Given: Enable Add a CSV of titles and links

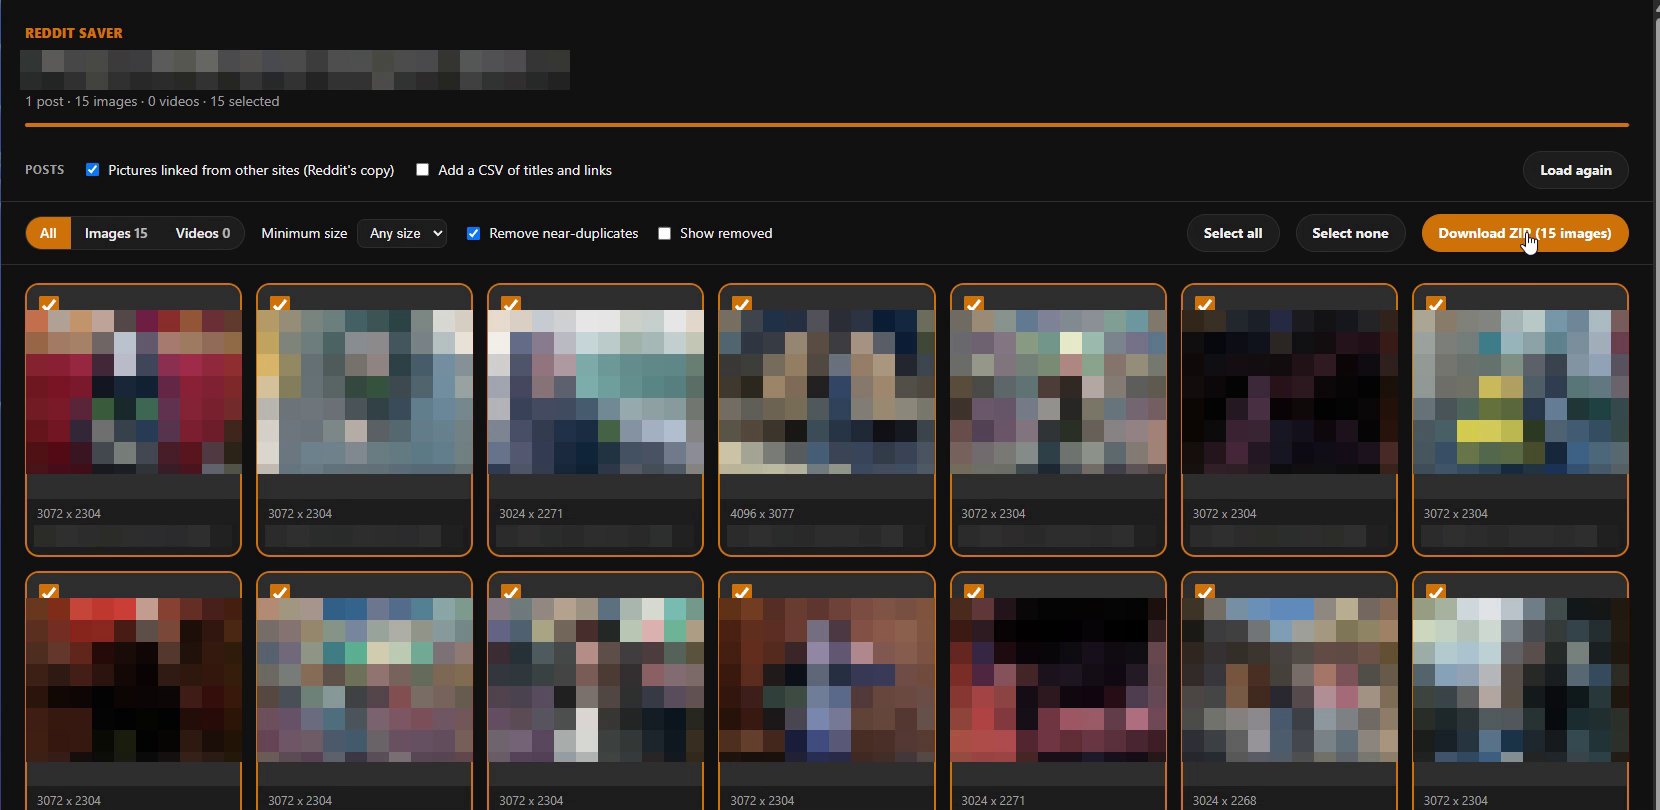Looking at the screenshot, I should (422, 170).
